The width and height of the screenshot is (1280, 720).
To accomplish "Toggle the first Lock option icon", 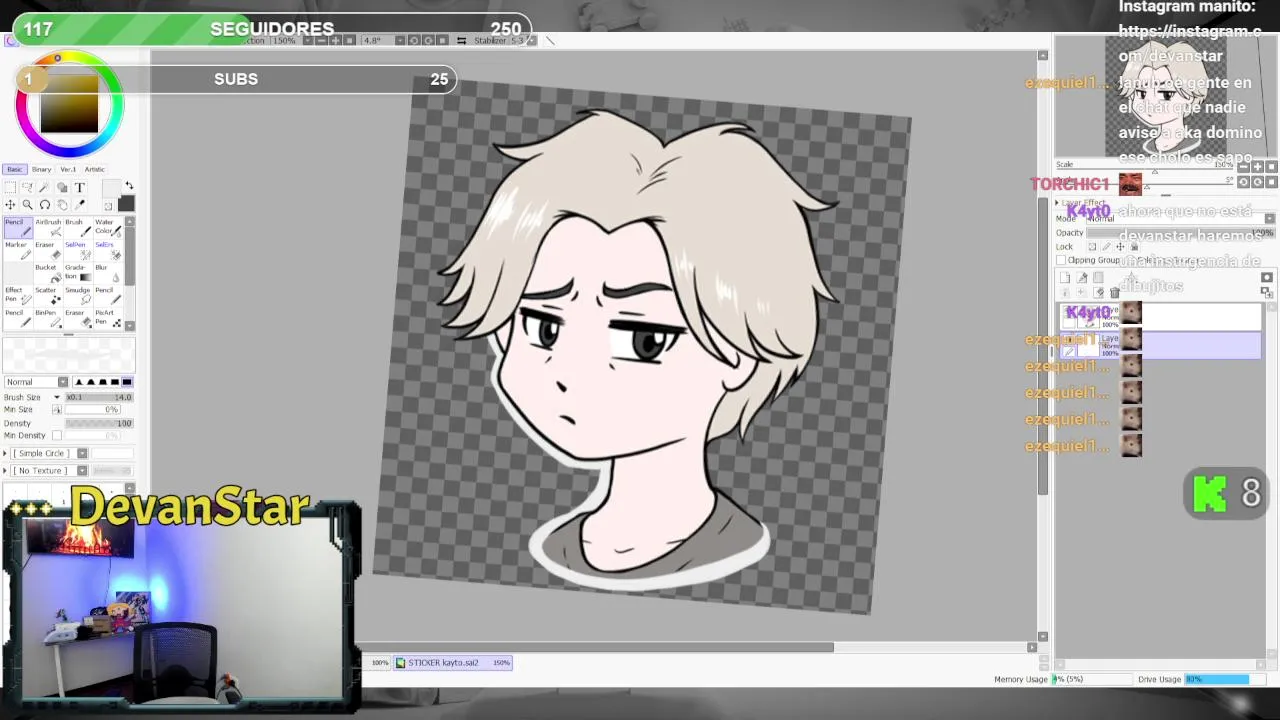I will 1092,246.
